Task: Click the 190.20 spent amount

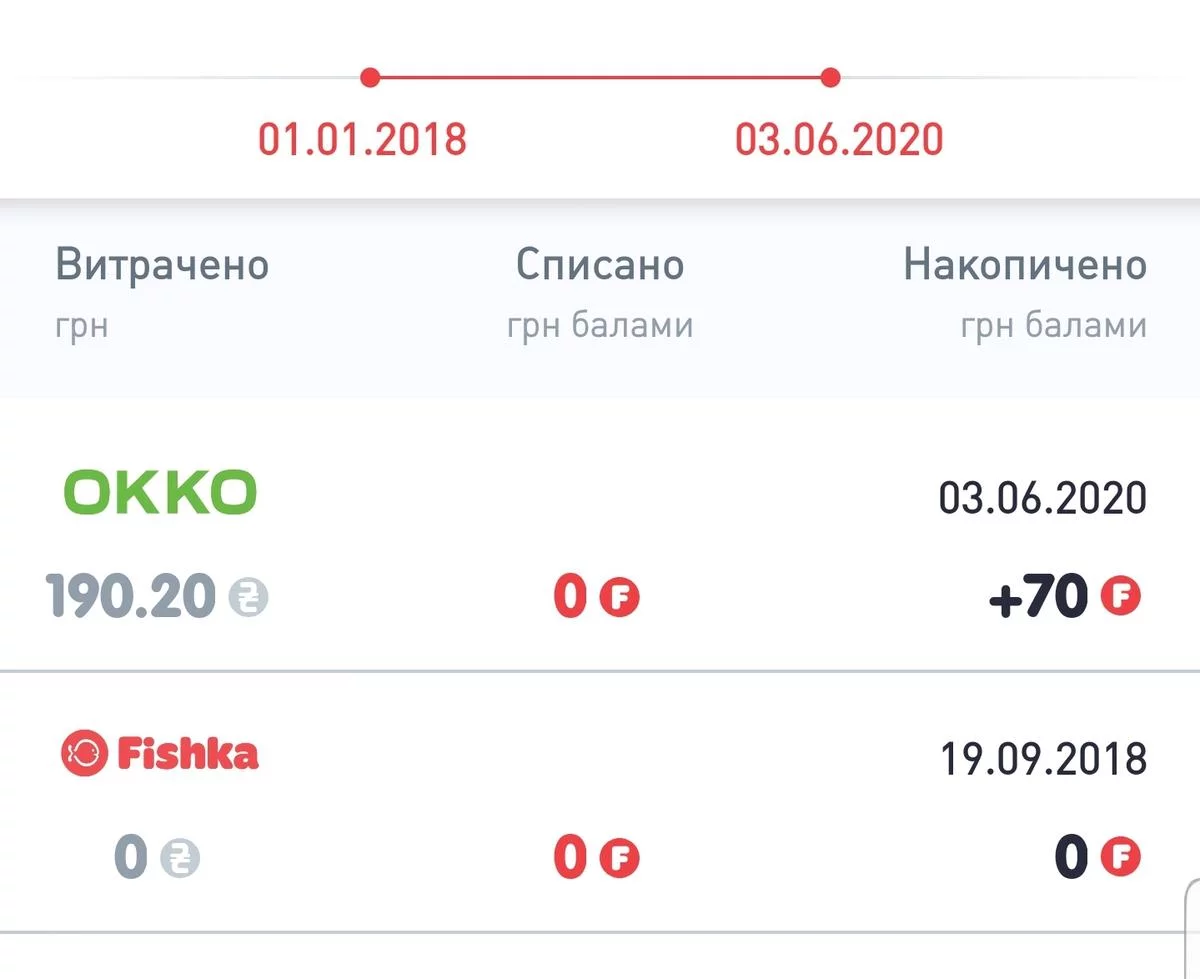Action: pyautogui.click(x=131, y=598)
